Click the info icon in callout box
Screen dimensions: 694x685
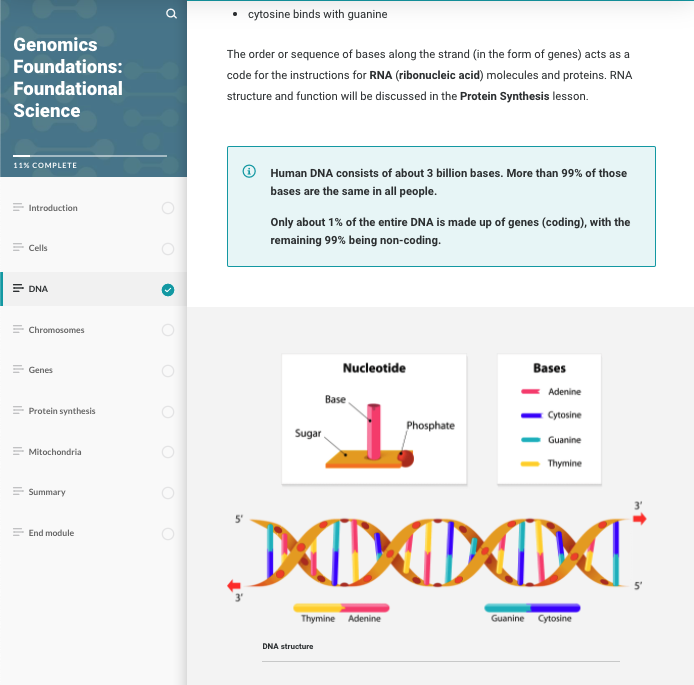coord(249,171)
